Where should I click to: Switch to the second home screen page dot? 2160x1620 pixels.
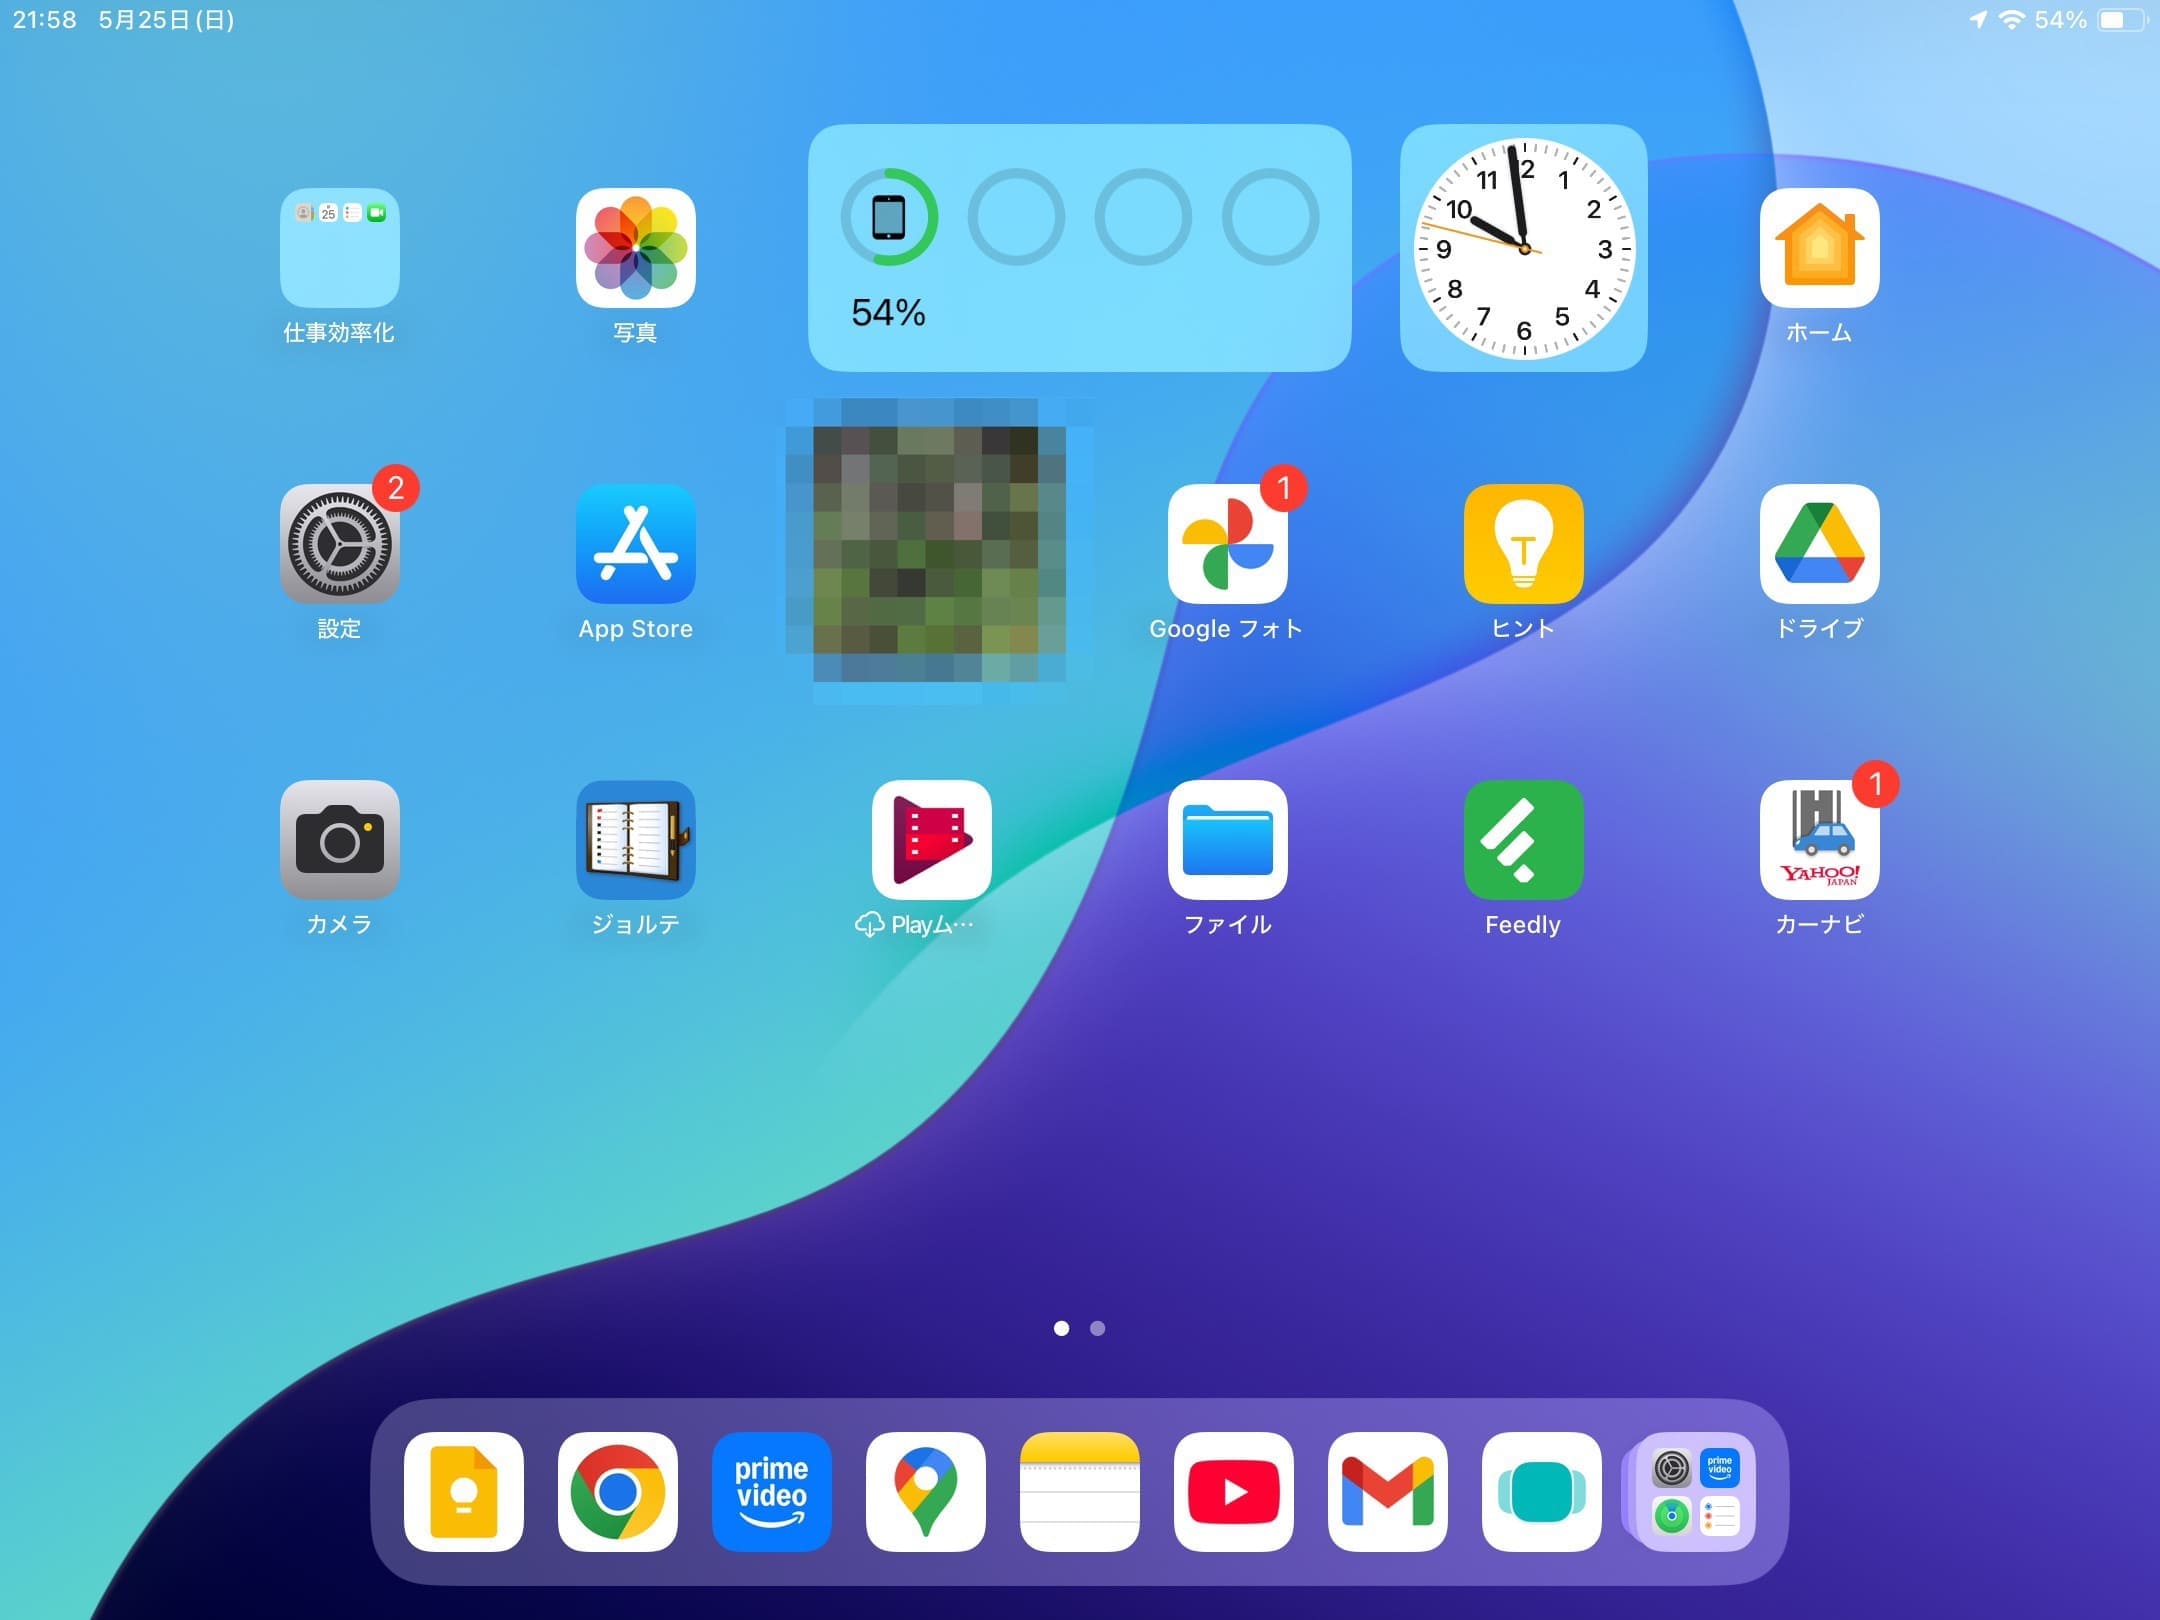click(x=1098, y=1328)
